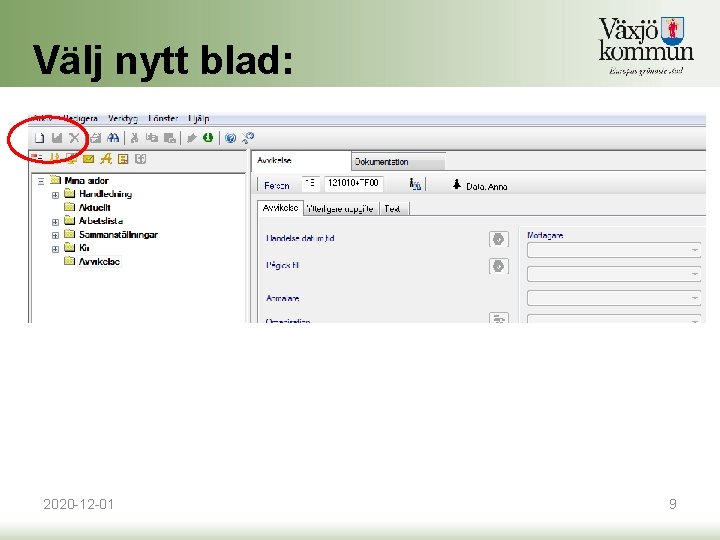This screenshot has height=540, width=720.
Task: Click the tools icon after the help icon
Action: (x=248, y=138)
